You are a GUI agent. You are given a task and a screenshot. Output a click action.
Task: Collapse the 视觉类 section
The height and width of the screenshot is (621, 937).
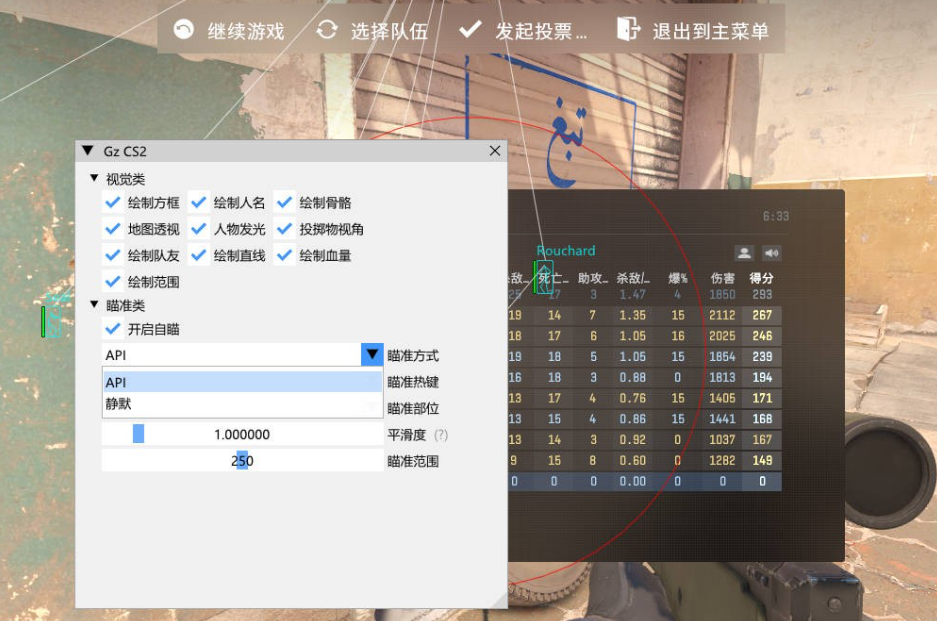94,178
